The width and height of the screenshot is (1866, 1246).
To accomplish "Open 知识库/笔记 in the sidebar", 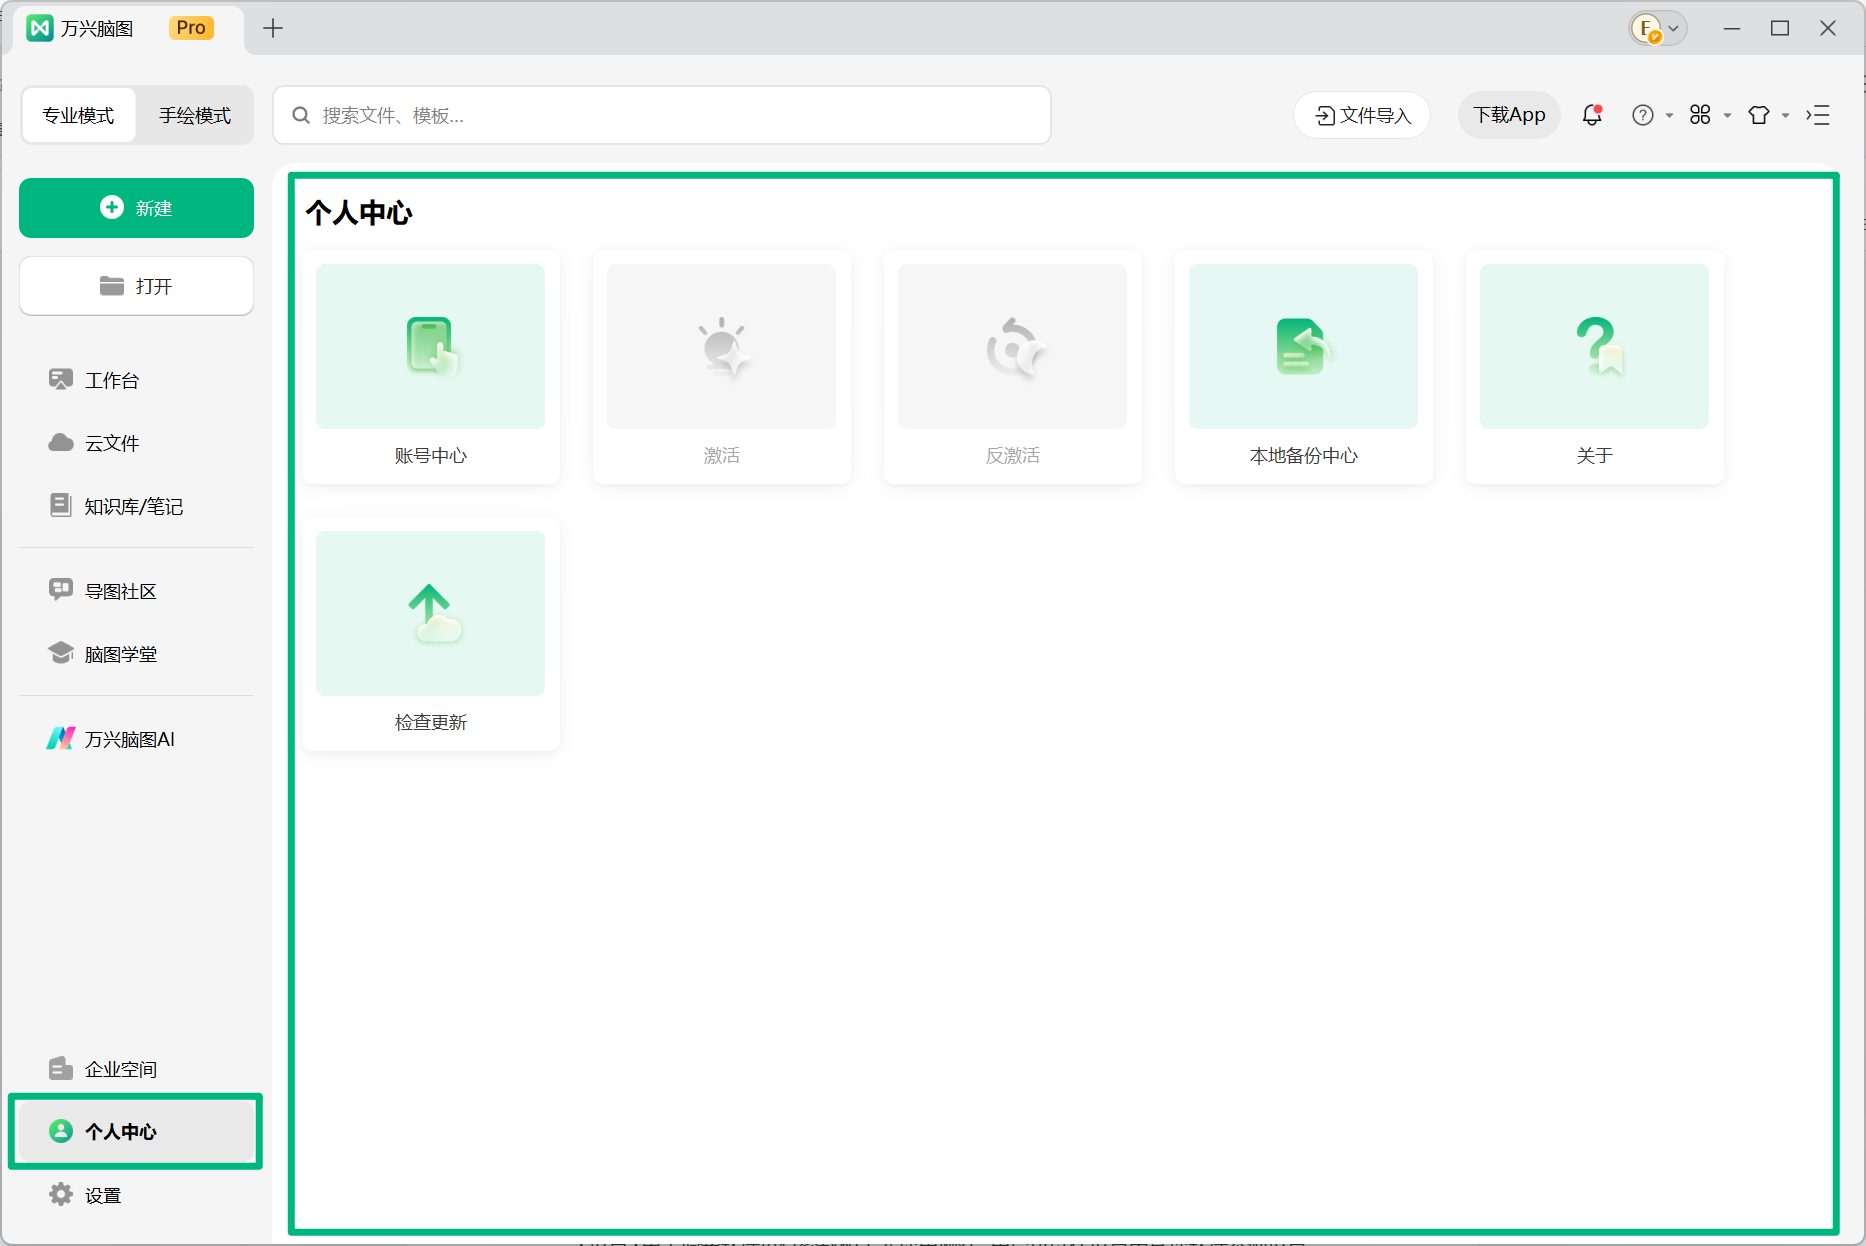I will (x=136, y=506).
